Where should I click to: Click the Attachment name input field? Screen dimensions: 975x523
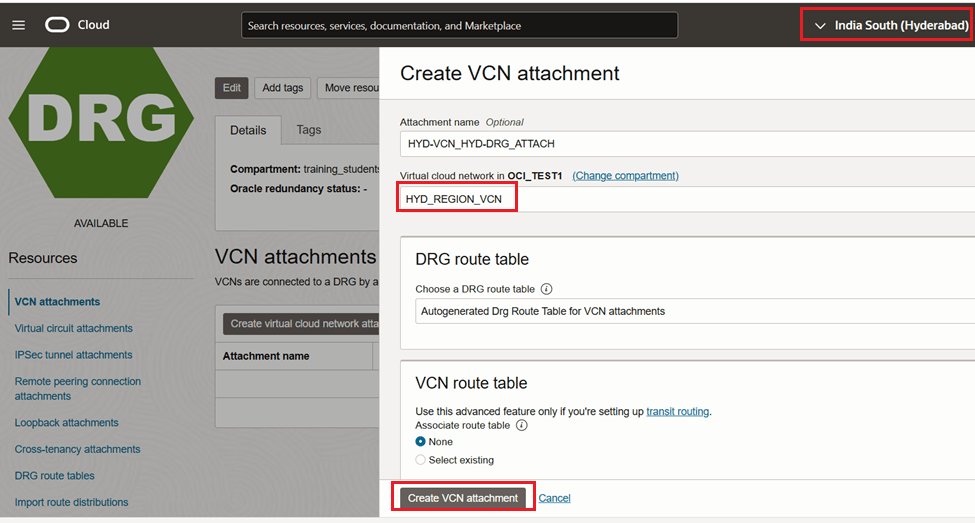click(685, 144)
